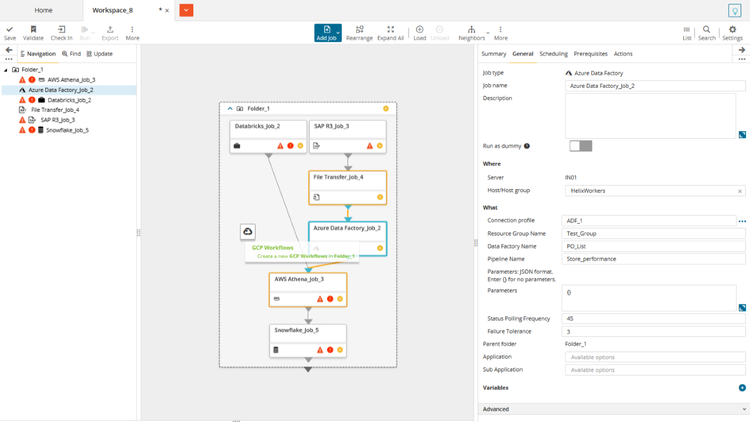Click the Neighbors icon
750x422 pixels.
pos(471,33)
